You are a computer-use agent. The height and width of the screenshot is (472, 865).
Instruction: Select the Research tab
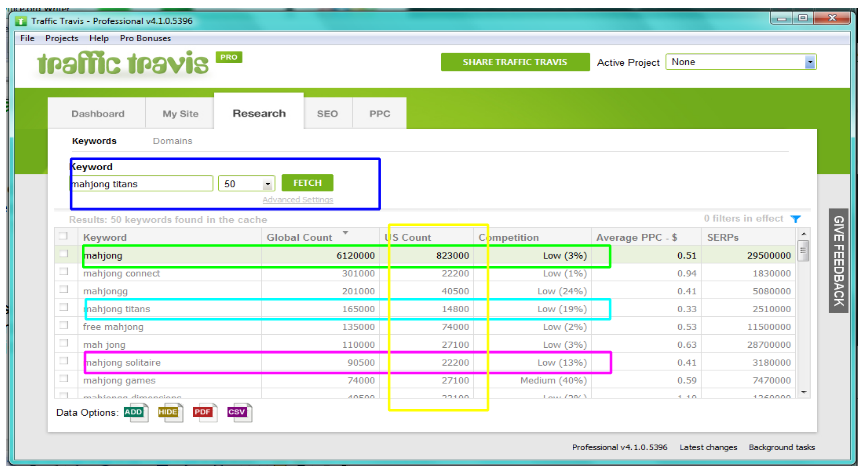pos(259,113)
